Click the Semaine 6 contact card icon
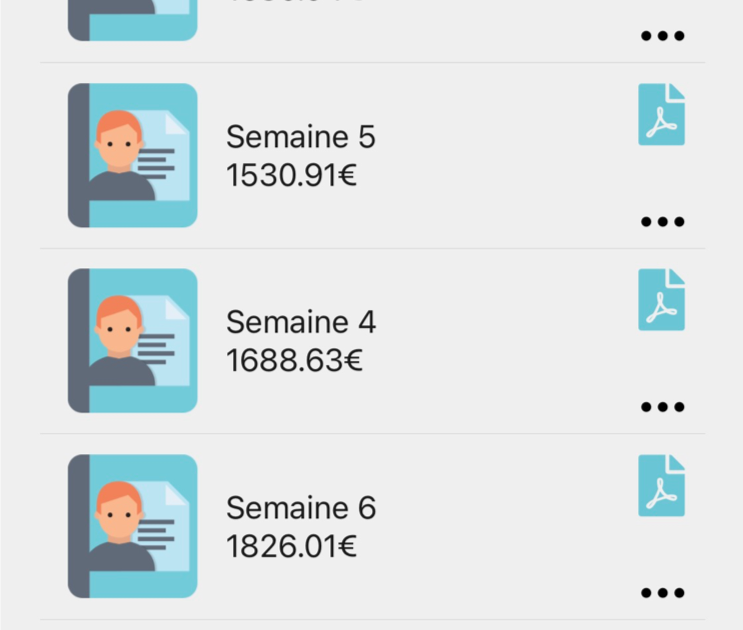Screen dimensions: 743x630 click(133, 526)
